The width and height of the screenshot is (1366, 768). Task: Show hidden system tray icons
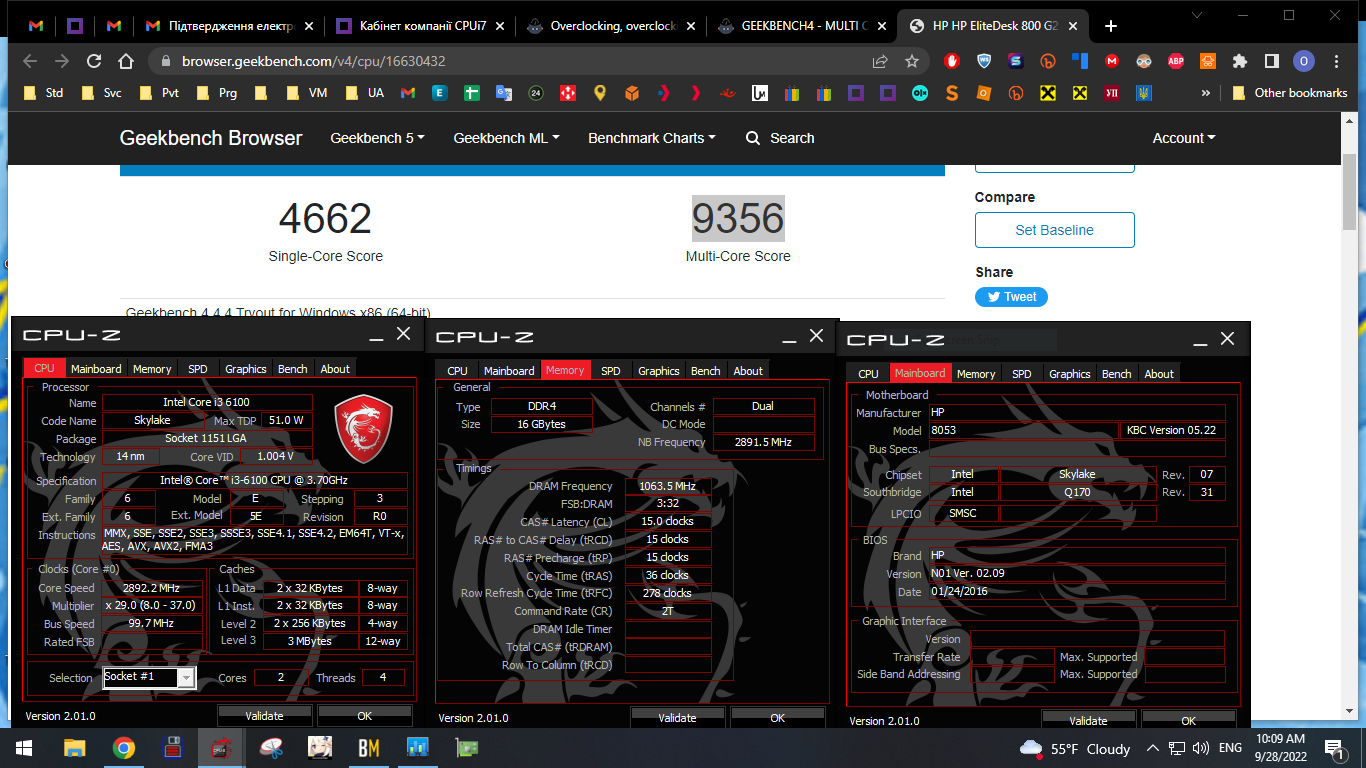point(1152,748)
